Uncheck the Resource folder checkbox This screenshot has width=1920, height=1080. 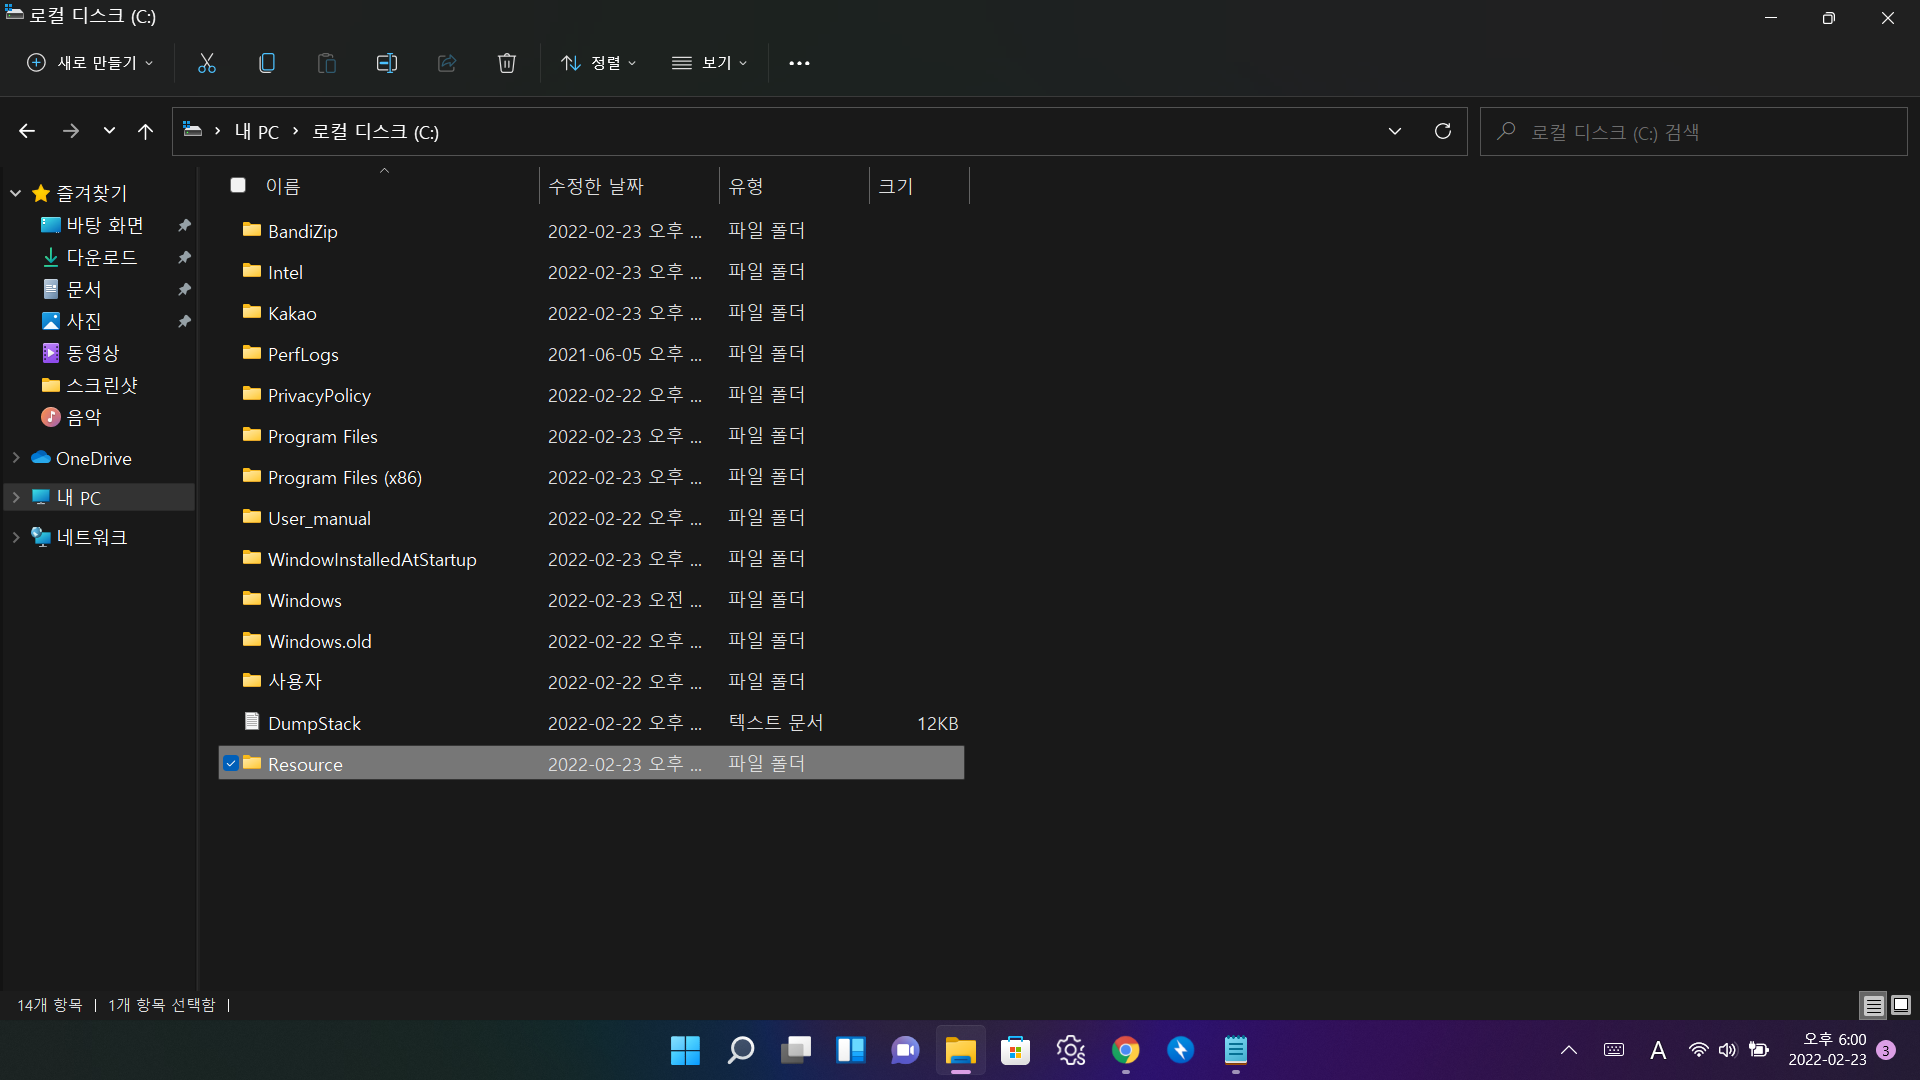coord(231,764)
